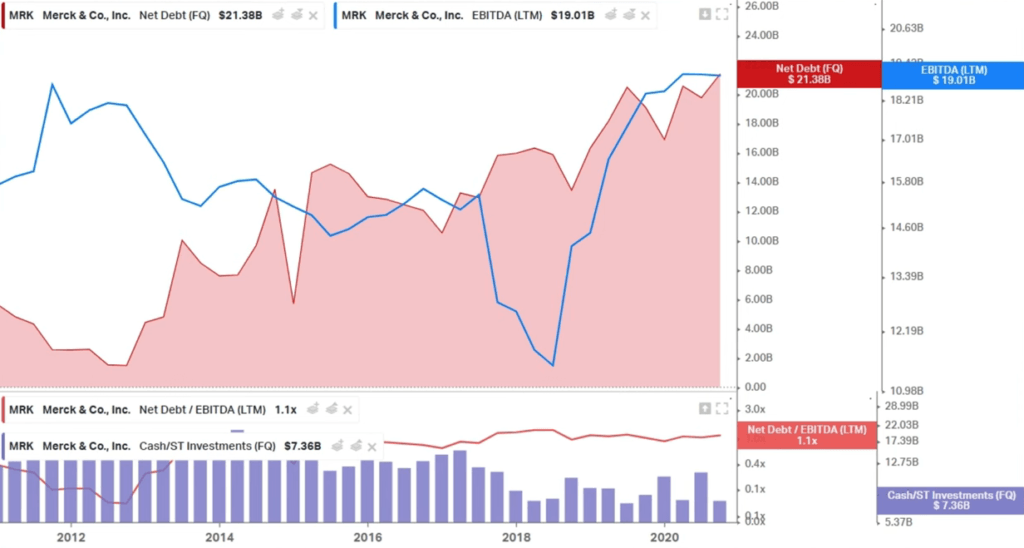This screenshot has width=1024, height=548.
Task: Click the 'Net Debt / EBITDA (LTM)' metric name in the legend
Action: pos(202,410)
